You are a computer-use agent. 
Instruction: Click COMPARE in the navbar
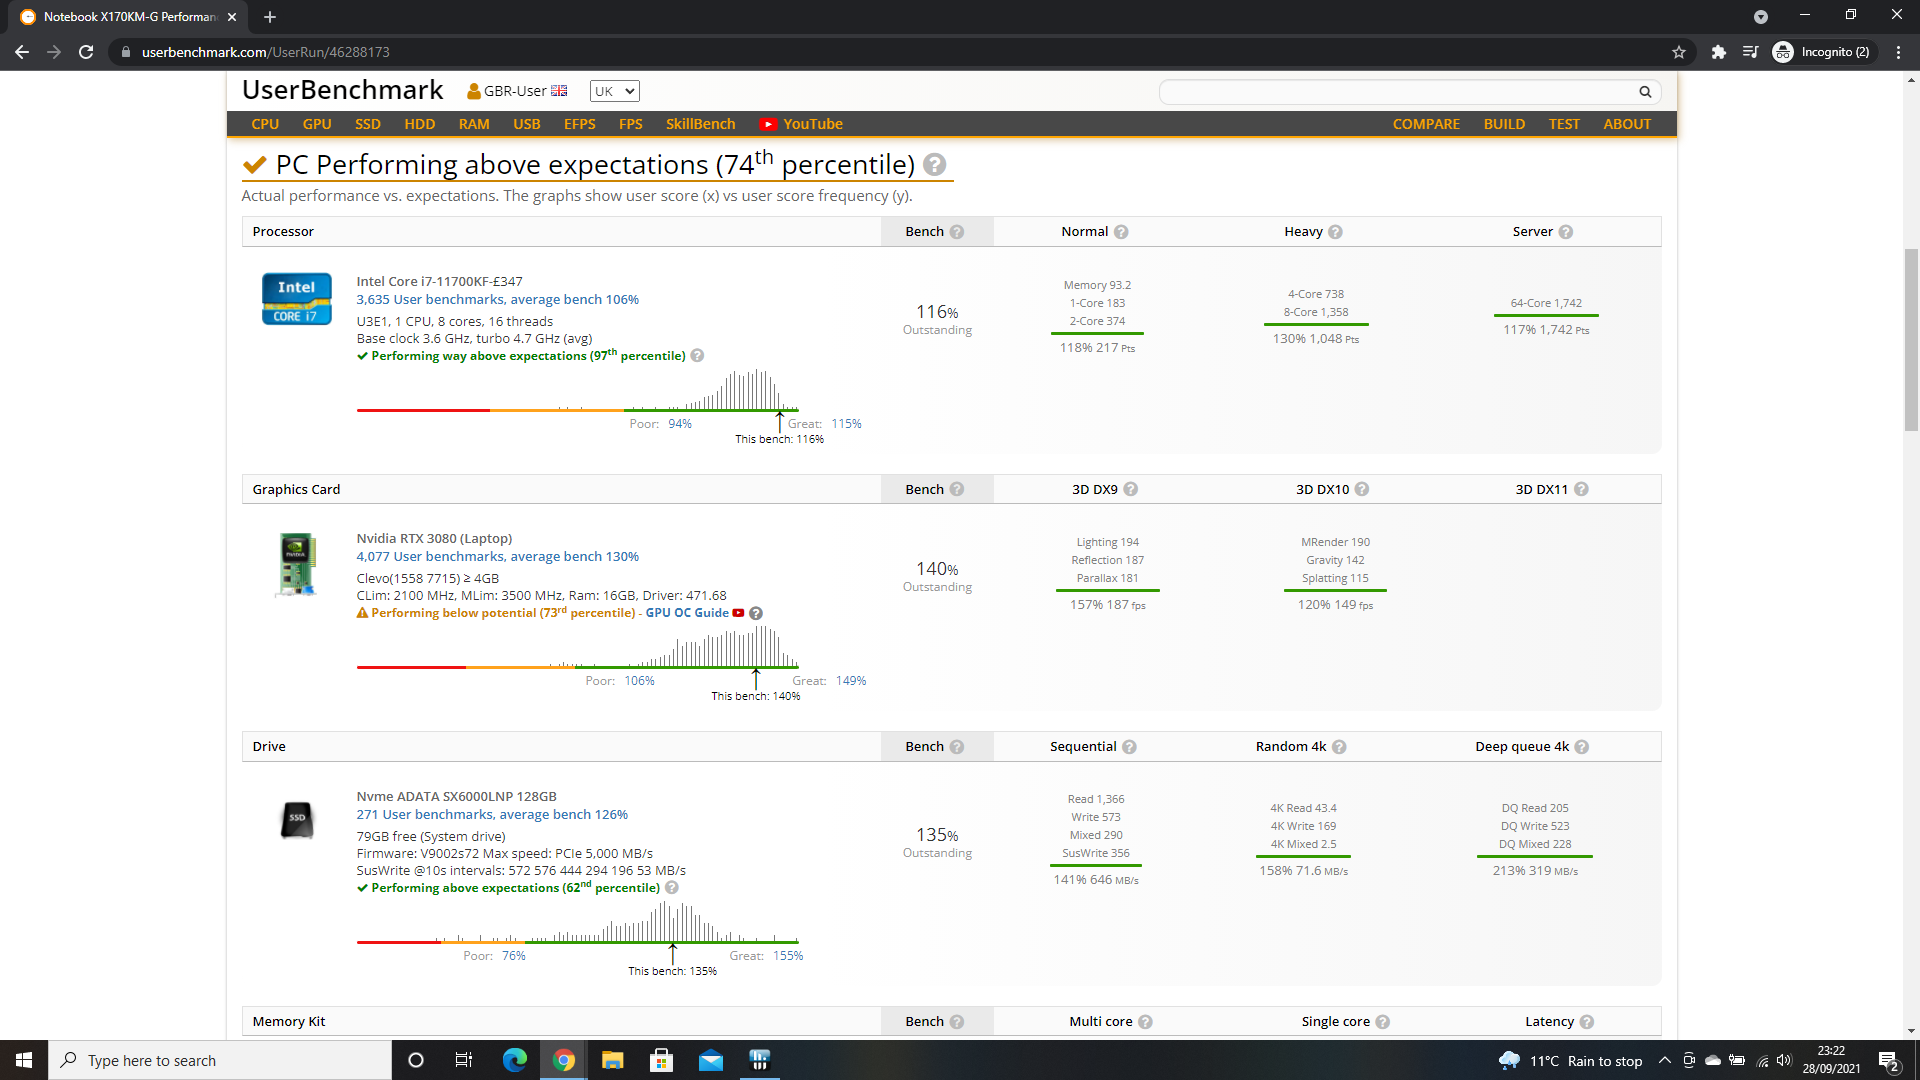[1426, 124]
